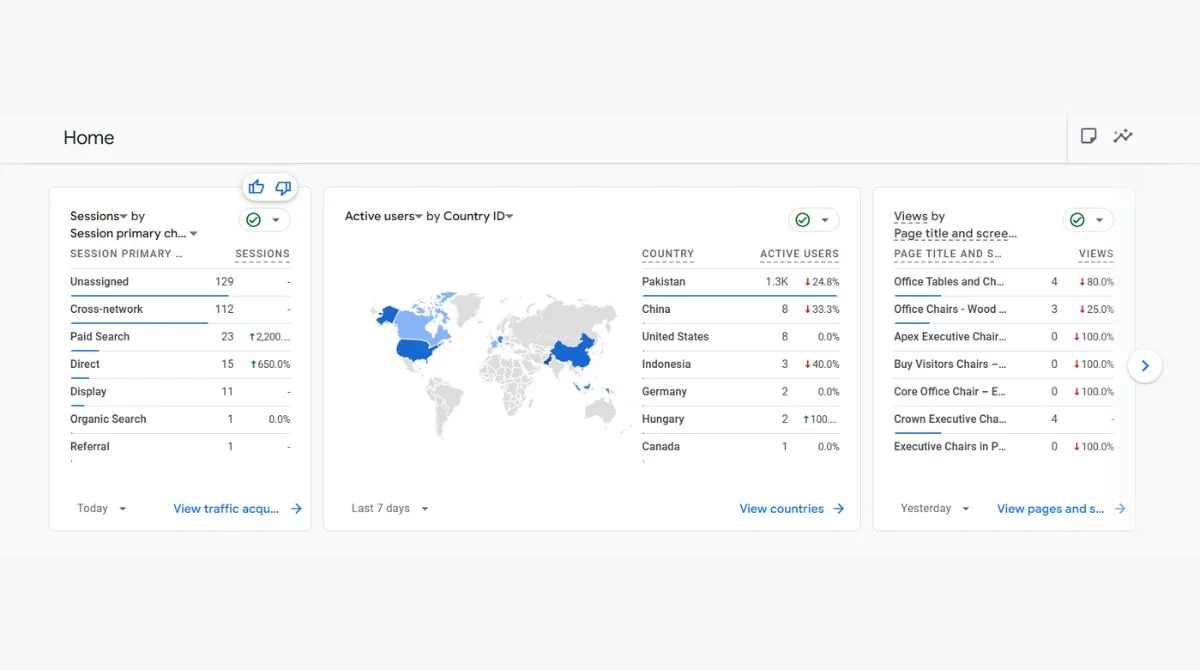Click the 80.0% views change value

(1097, 282)
